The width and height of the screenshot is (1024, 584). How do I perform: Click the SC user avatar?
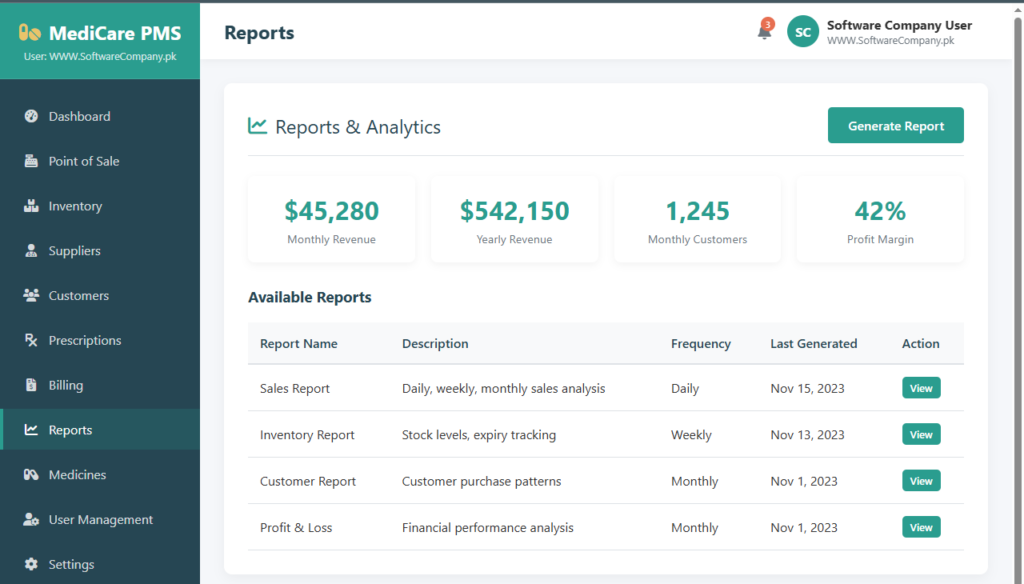pos(802,32)
